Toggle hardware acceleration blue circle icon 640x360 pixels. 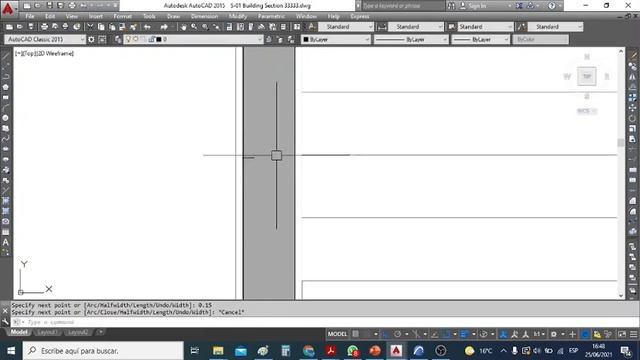[x=585, y=334]
